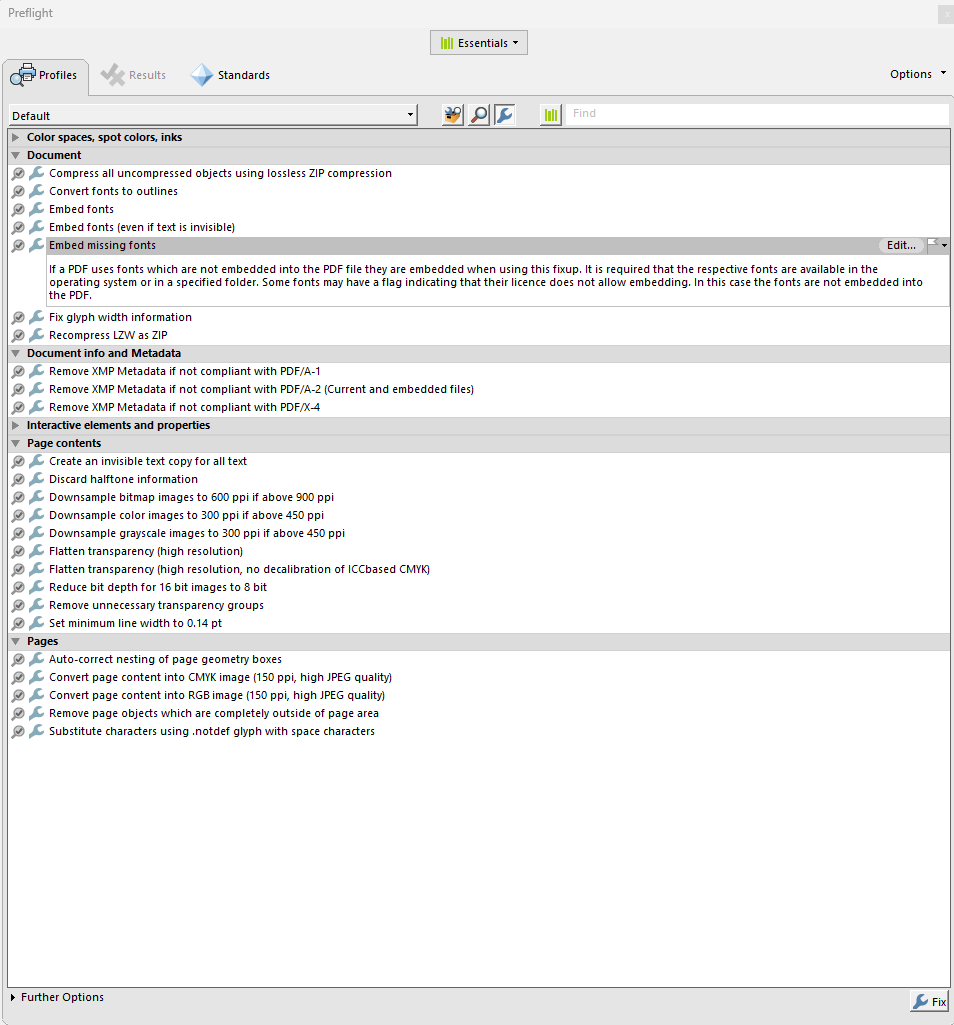The height and width of the screenshot is (1025, 954).
Task: Open the Essentials library dropdown
Action: pos(479,43)
